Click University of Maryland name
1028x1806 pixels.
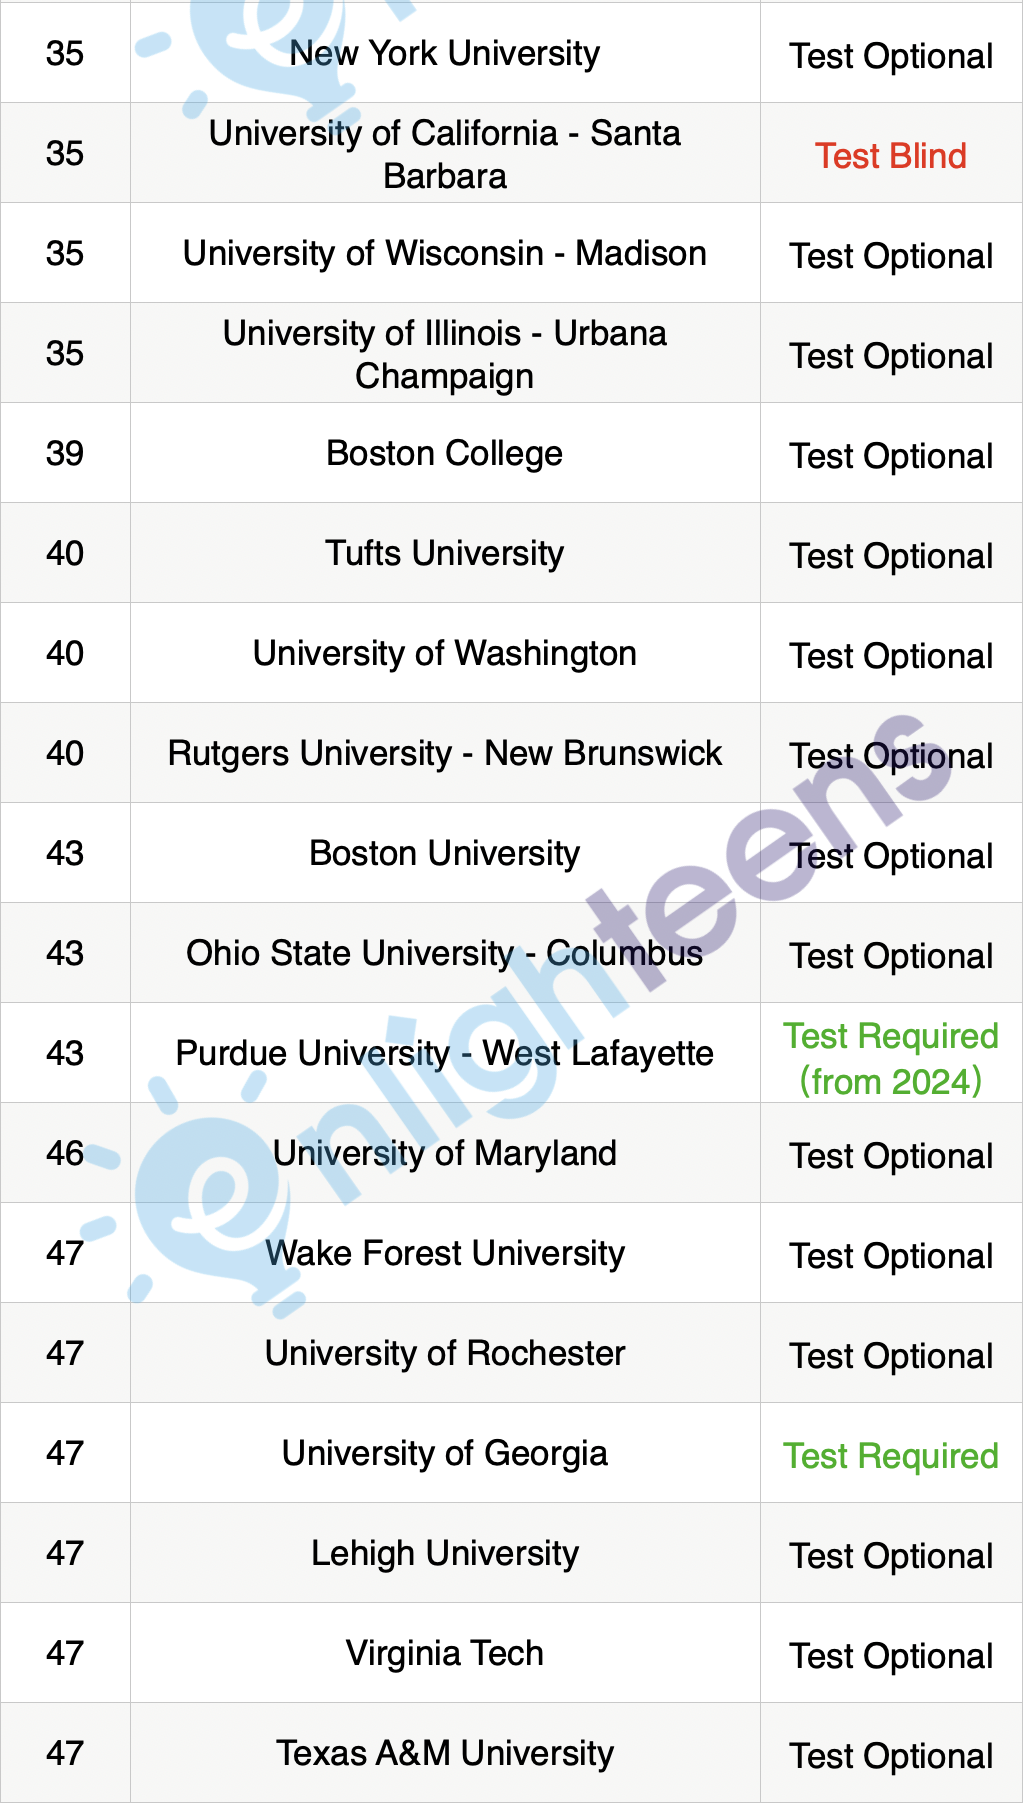click(x=445, y=1153)
